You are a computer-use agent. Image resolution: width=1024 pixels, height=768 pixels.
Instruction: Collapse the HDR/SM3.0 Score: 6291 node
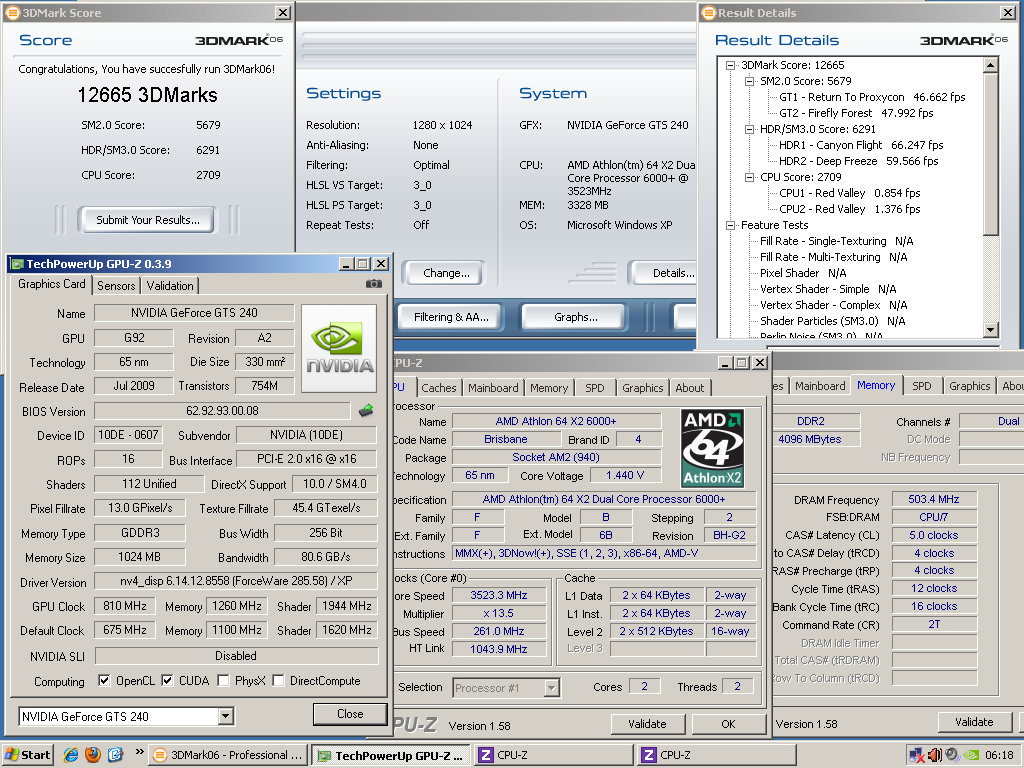[x=750, y=129]
